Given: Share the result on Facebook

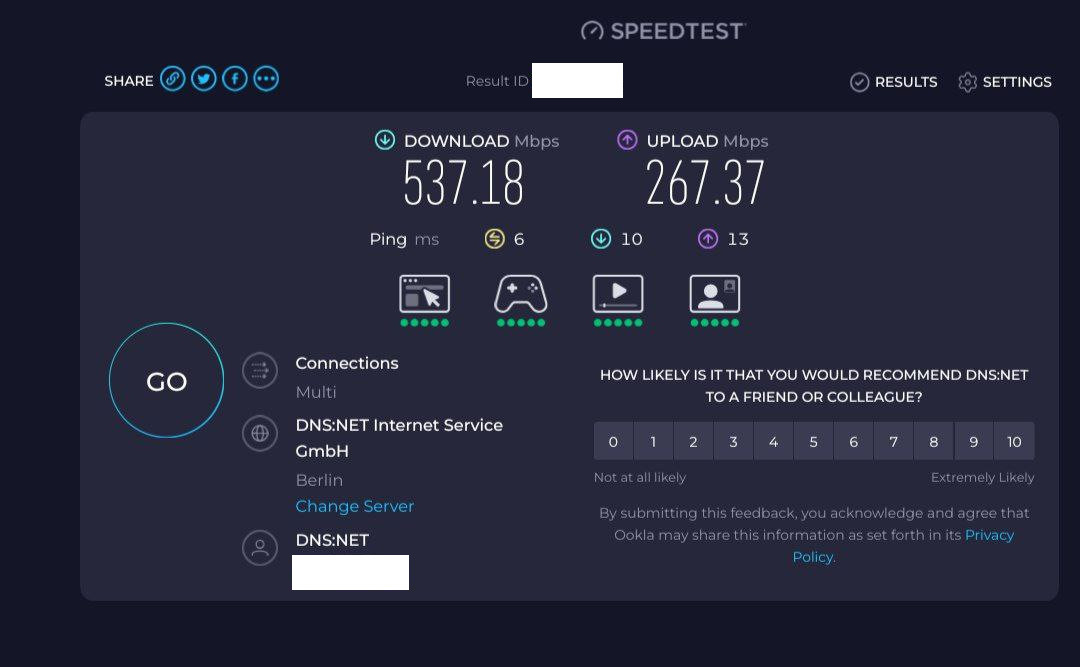Looking at the screenshot, I should 235,79.
